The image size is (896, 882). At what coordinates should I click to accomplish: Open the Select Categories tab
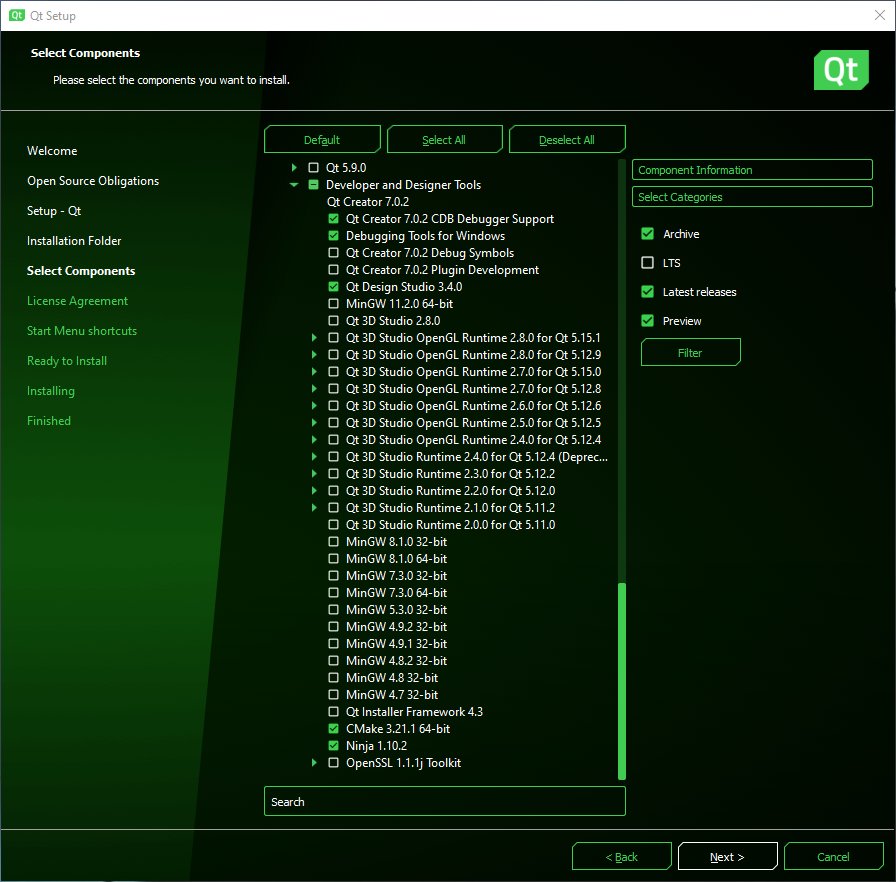click(752, 197)
